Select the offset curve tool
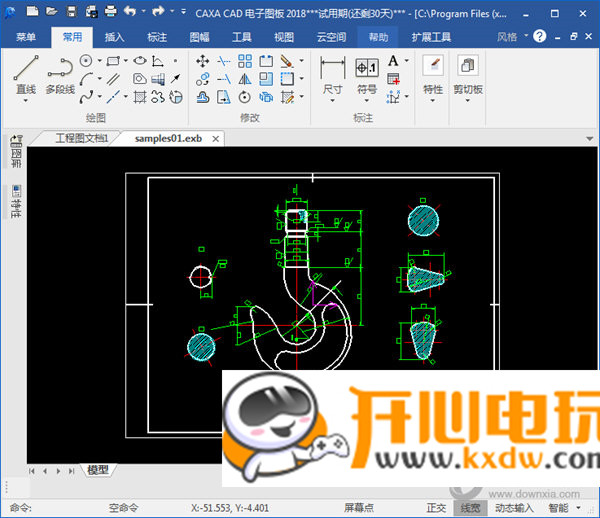 (202, 97)
